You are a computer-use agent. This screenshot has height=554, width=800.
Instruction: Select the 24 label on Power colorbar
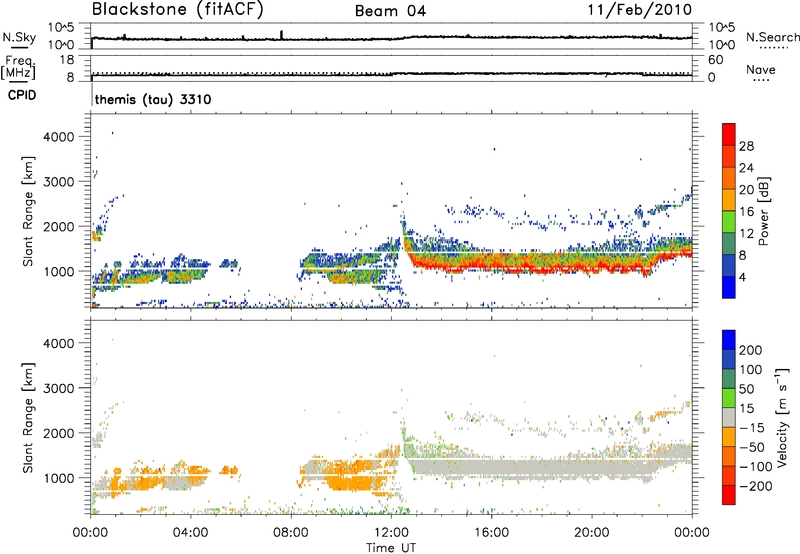(x=746, y=168)
